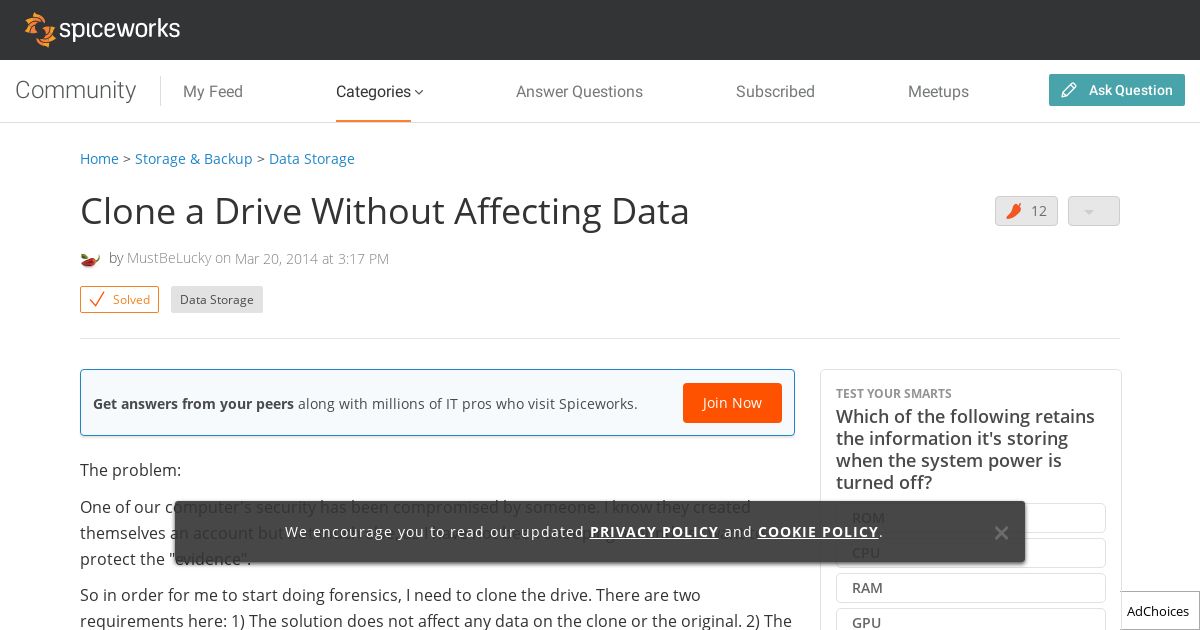The height and width of the screenshot is (630, 1200).
Task: Expand the Categories dropdown menu
Action: pyautogui.click(x=379, y=91)
